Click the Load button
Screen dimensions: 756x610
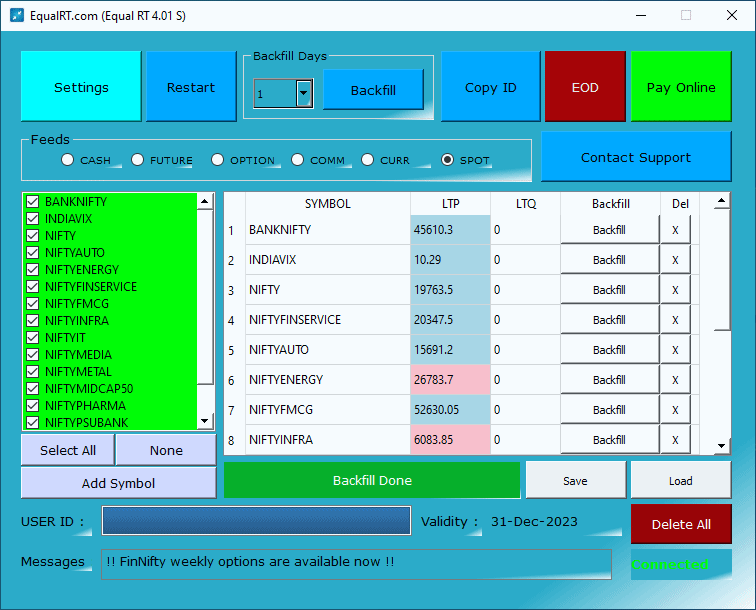click(x=680, y=480)
